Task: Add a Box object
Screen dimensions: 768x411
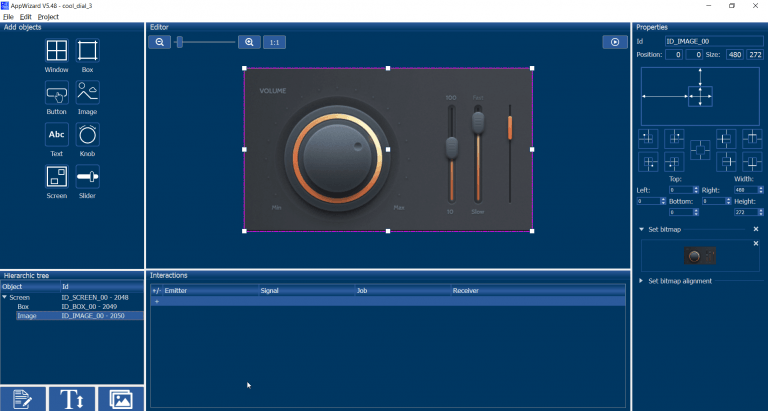Action: point(88,50)
